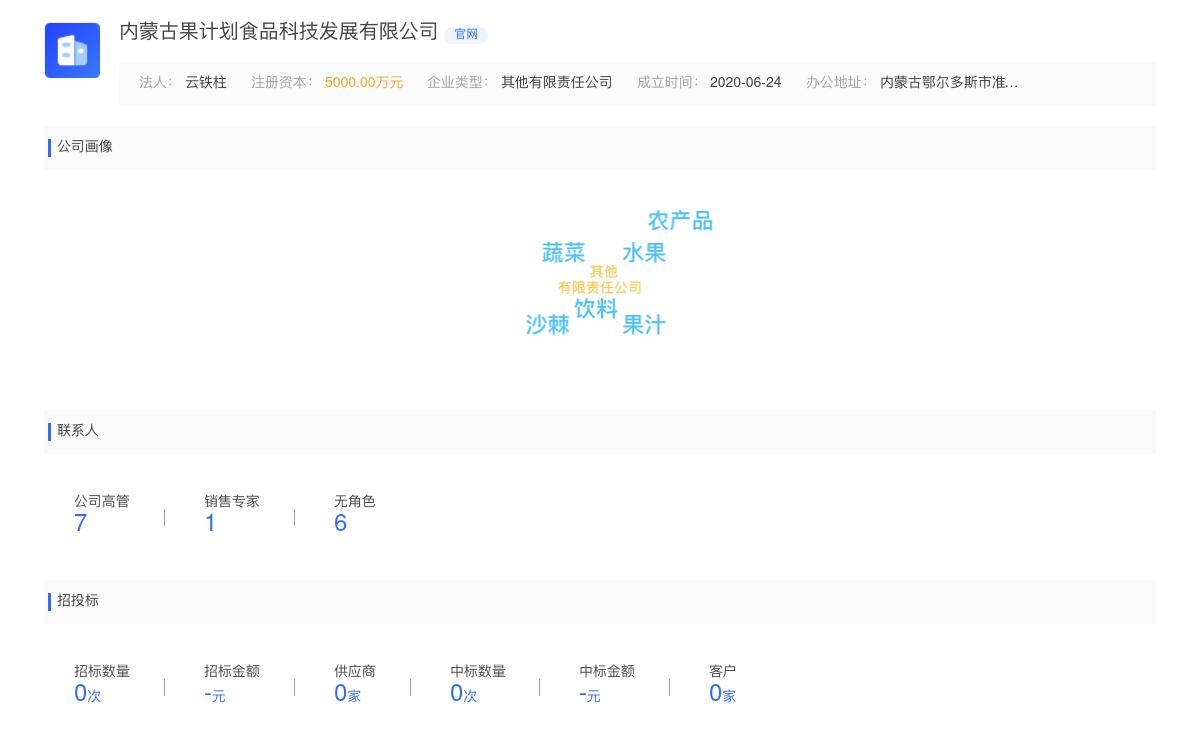Image resolution: width=1200 pixels, height=752 pixels.
Task: Click 果汁 word cloud tag
Action: (x=644, y=325)
